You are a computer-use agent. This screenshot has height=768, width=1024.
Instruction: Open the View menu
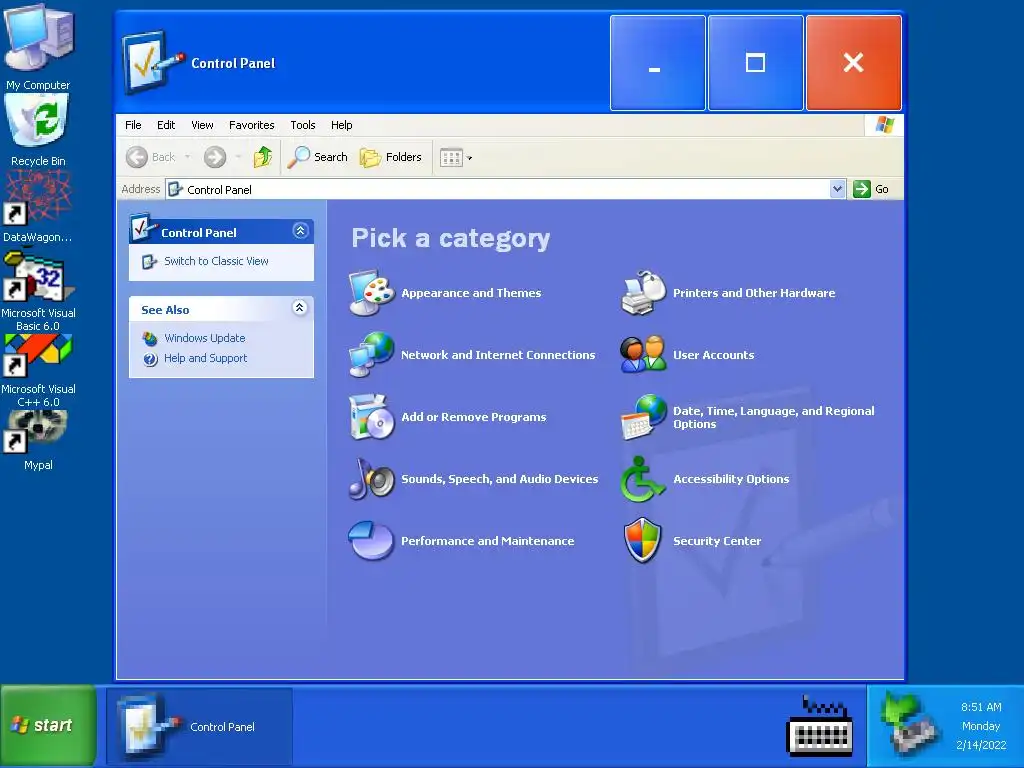(202, 125)
